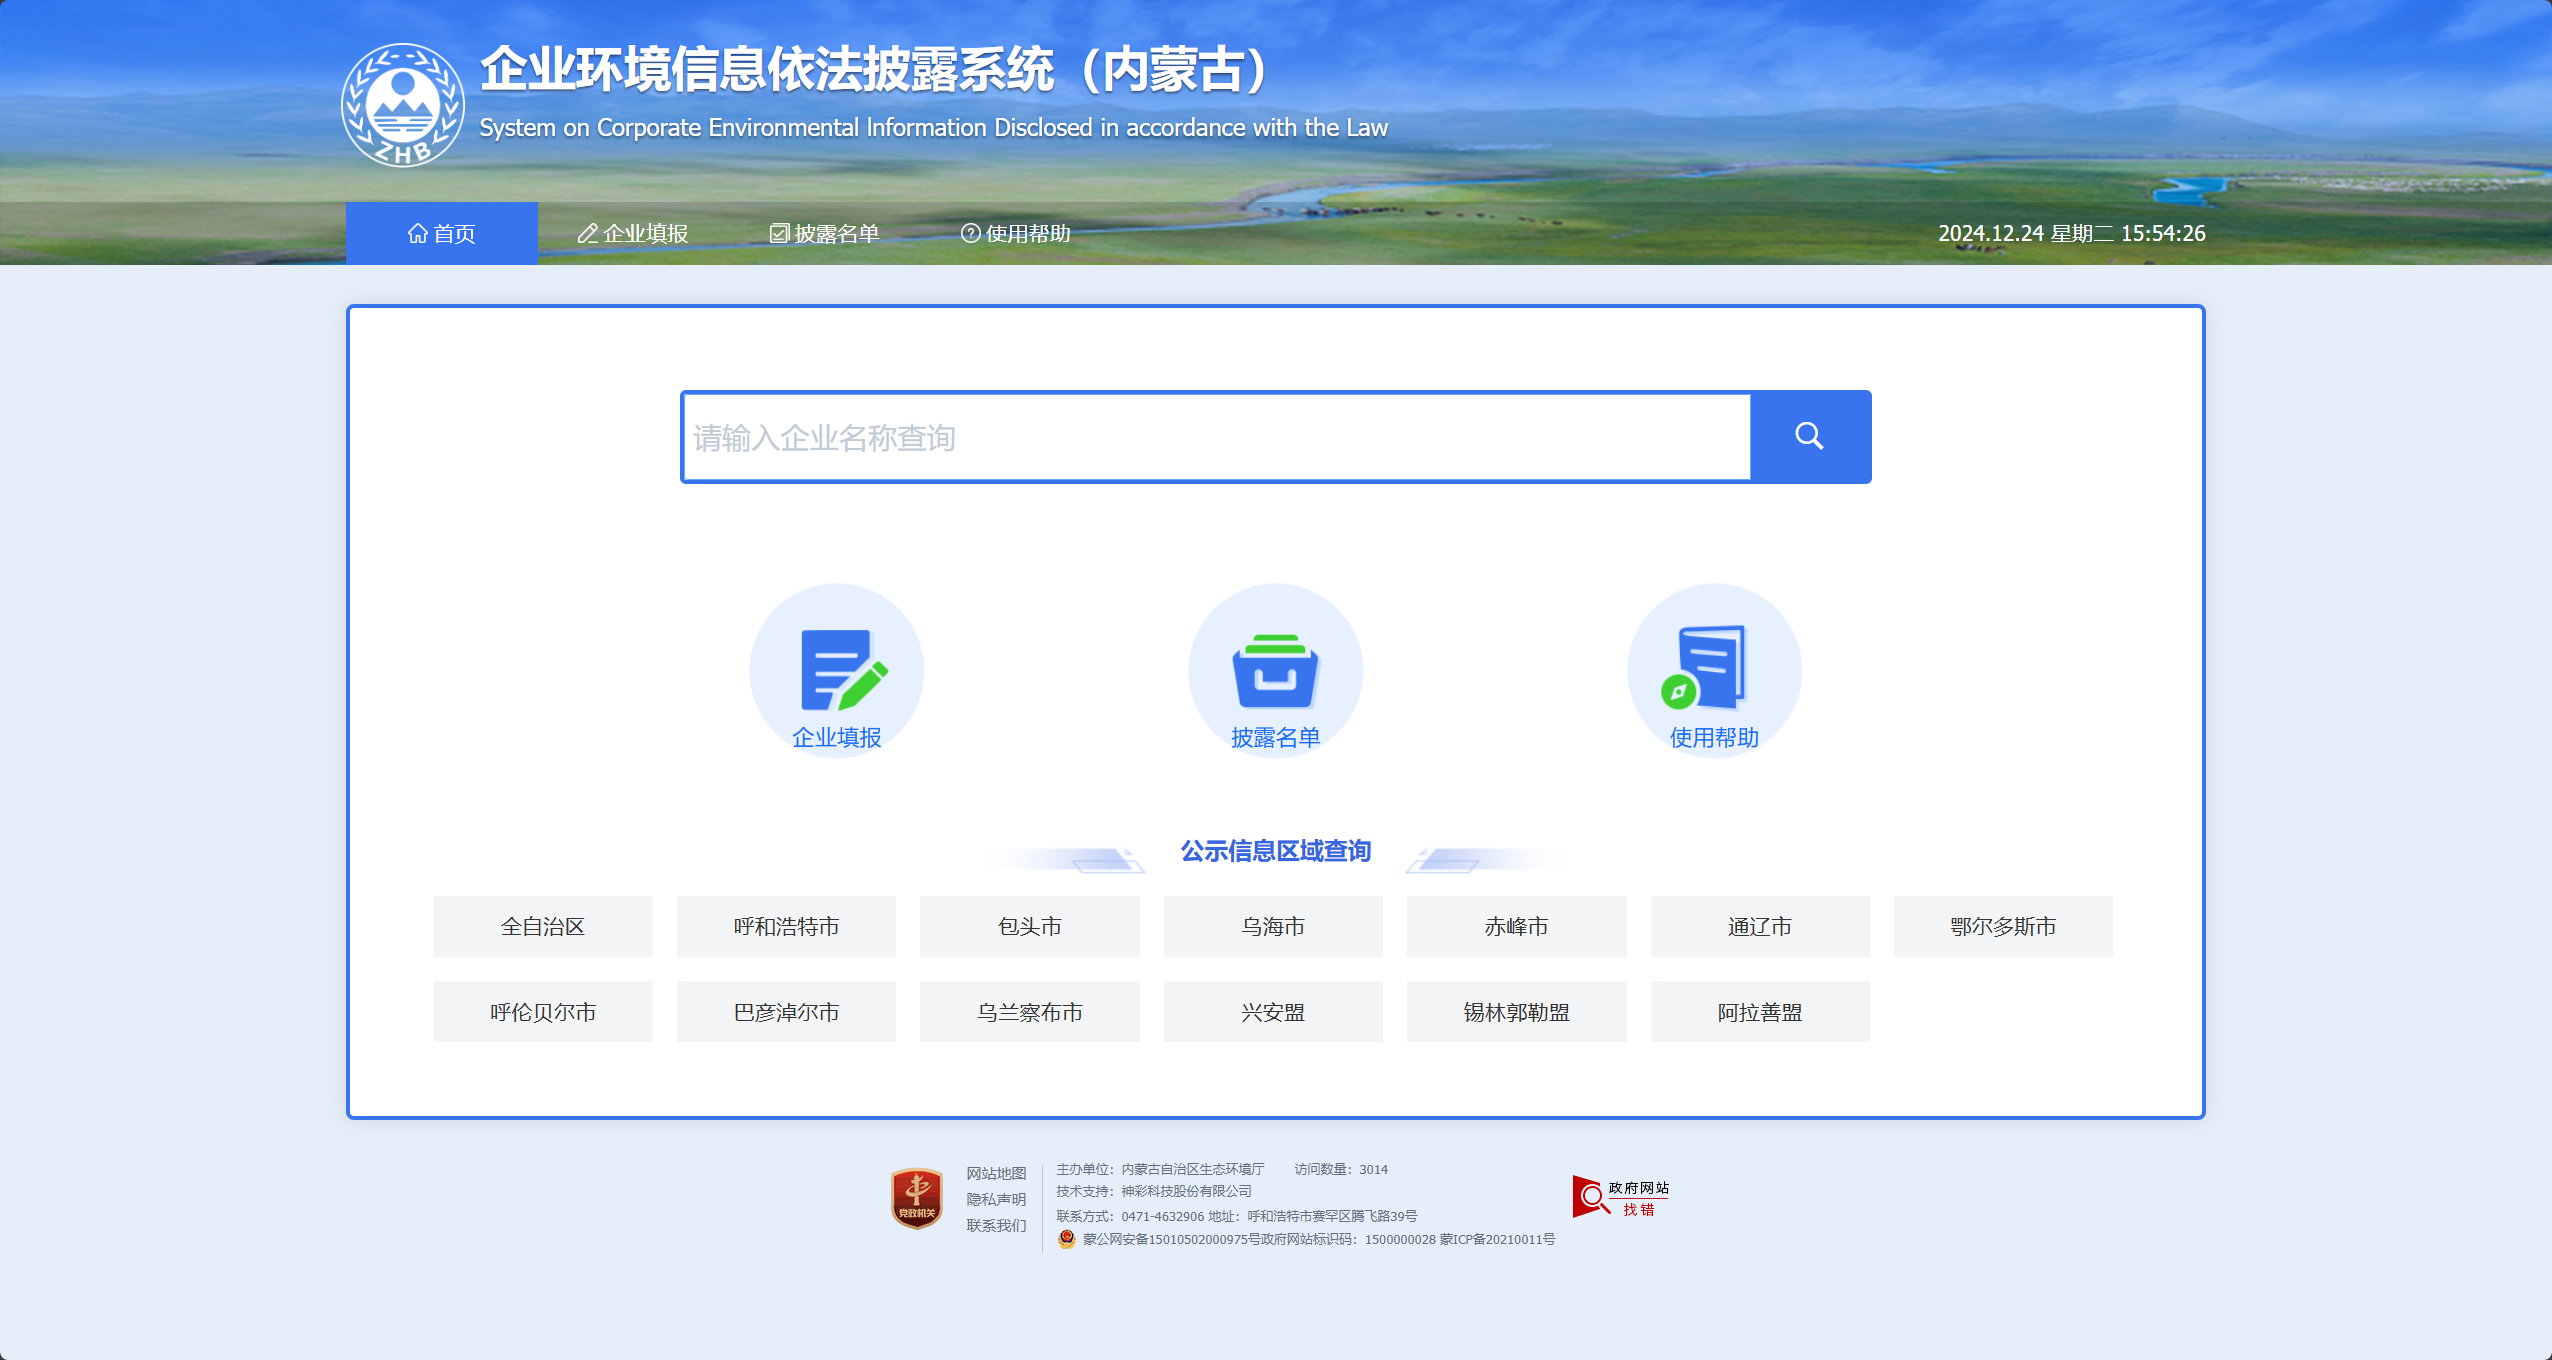
Task: Open the 披露名单 archive box icon
Action: (1275, 669)
